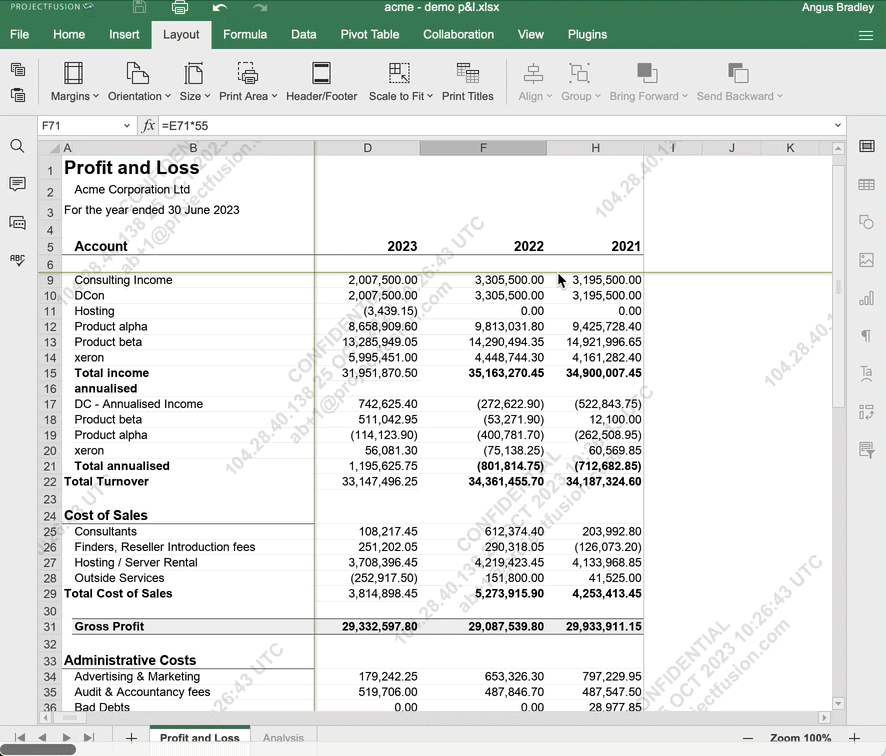Click the spell checking icon
Image resolution: width=886 pixels, height=756 pixels.
click(17, 259)
